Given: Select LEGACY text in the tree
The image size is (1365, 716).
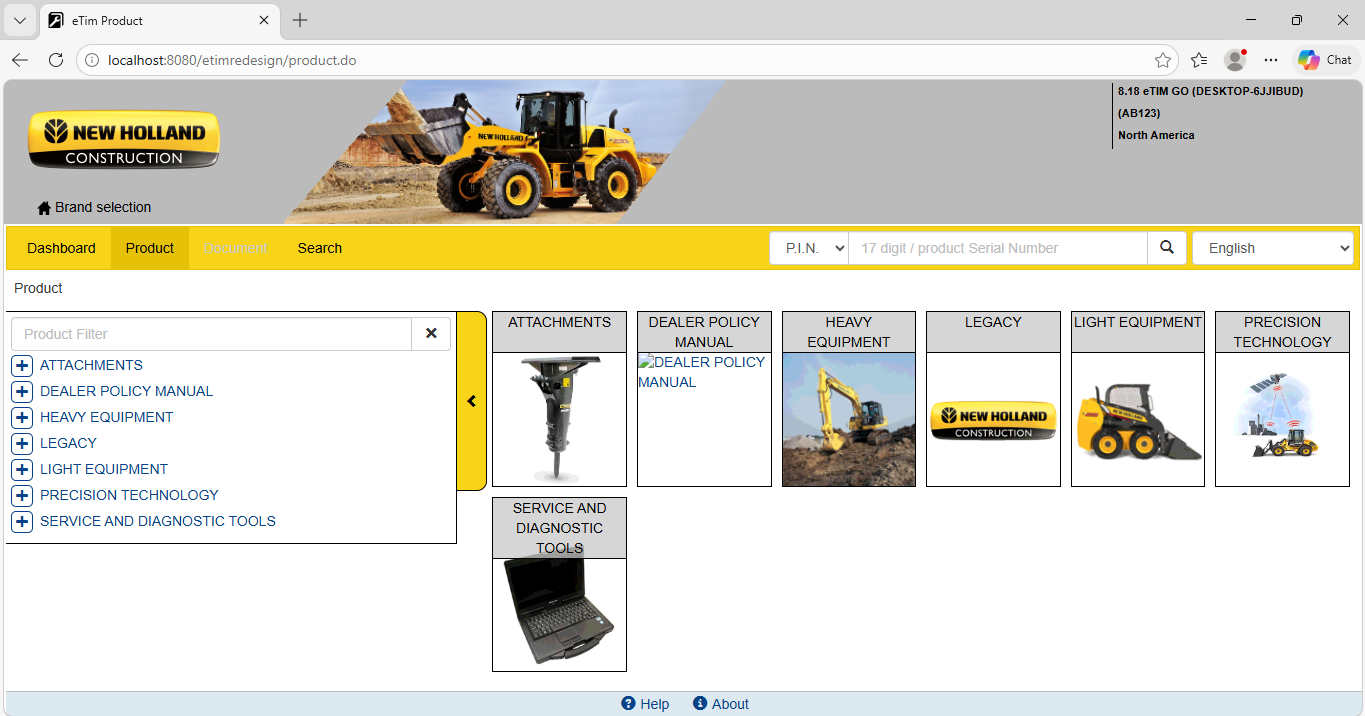Looking at the screenshot, I should click(x=68, y=443).
